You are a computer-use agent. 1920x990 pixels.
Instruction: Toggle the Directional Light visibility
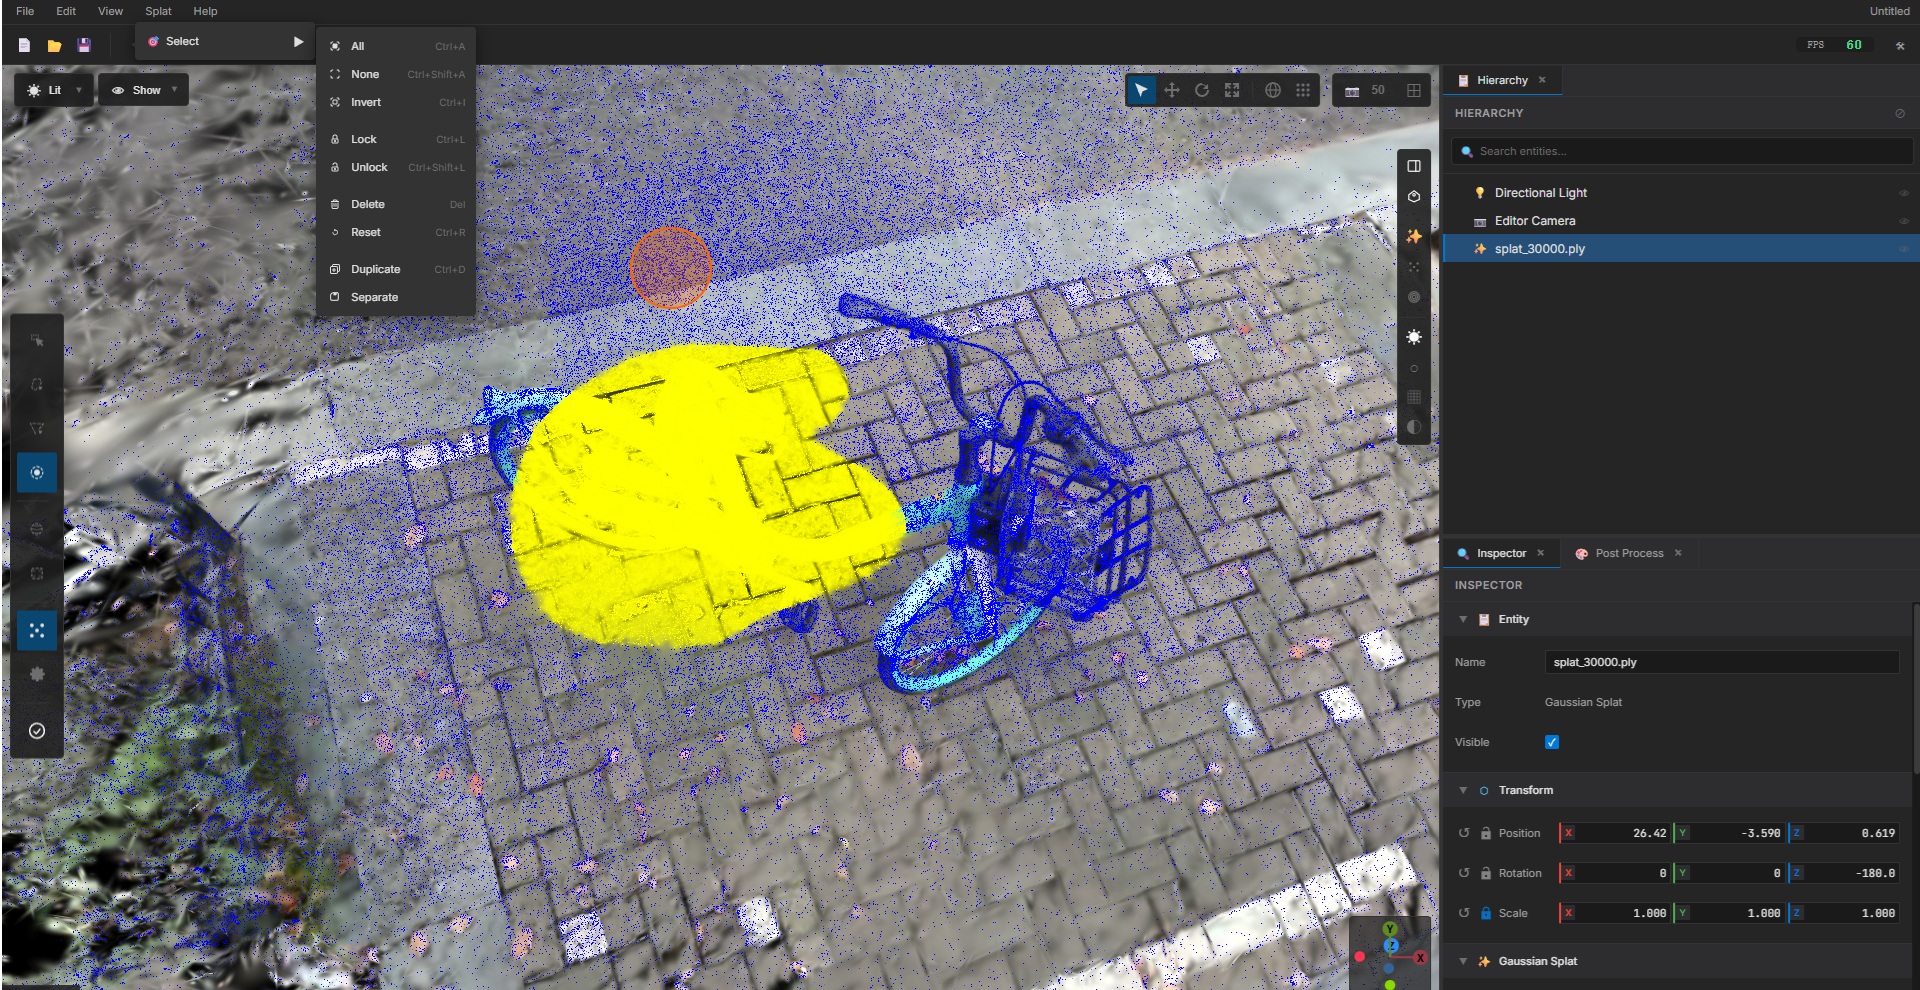pos(1903,192)
